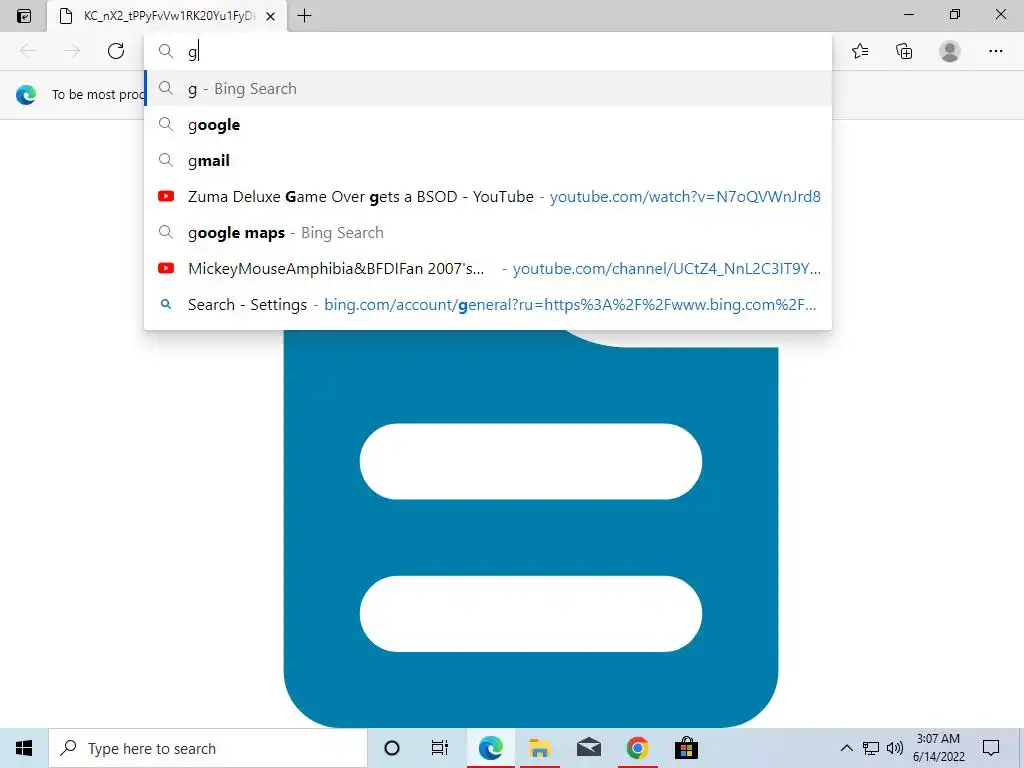Viewport: 1024px width, 768px height.
Task: Open Cortana circle icon on taskbar
Action: coord(392,748)
